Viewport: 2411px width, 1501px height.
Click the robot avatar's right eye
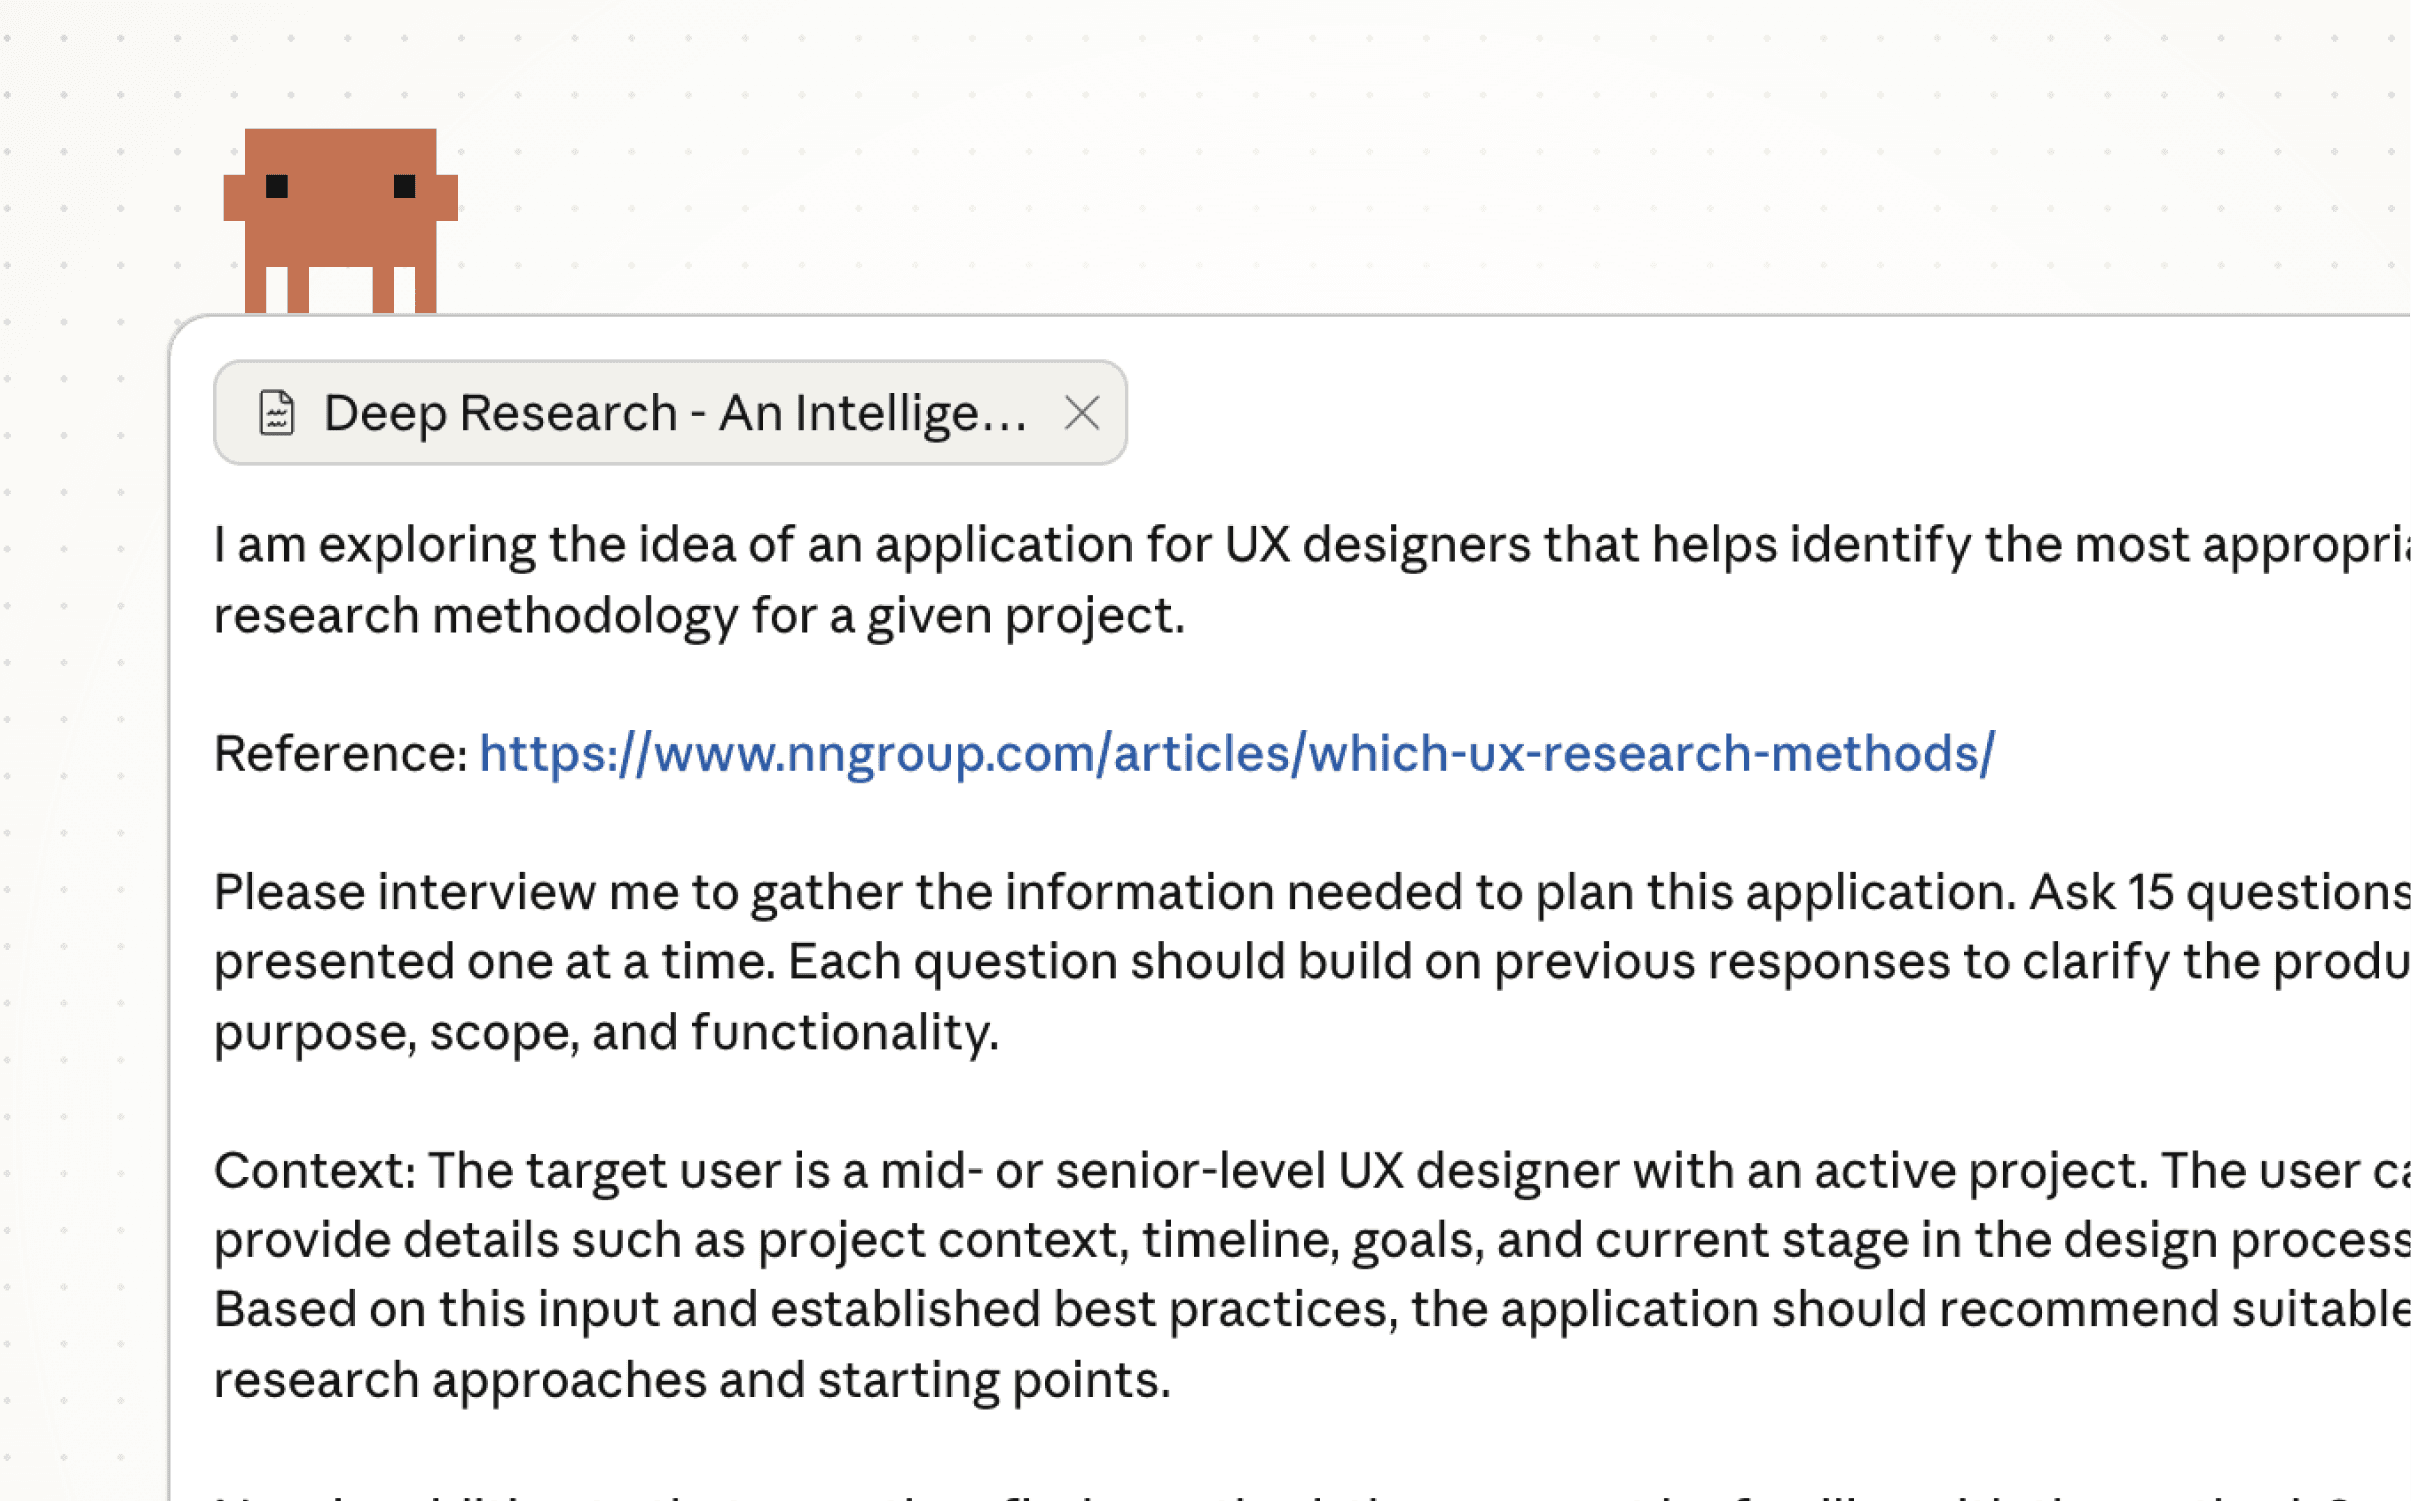(x=405, y=188)
